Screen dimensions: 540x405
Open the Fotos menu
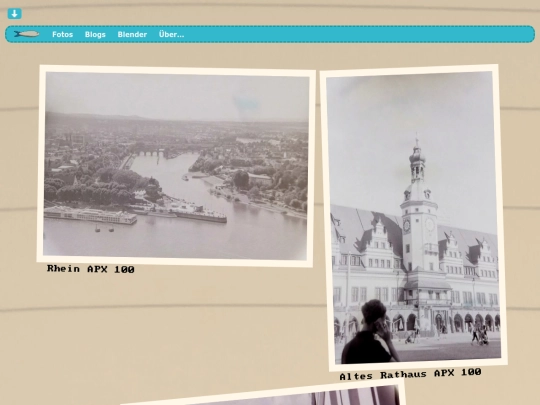tap(63, 34)
